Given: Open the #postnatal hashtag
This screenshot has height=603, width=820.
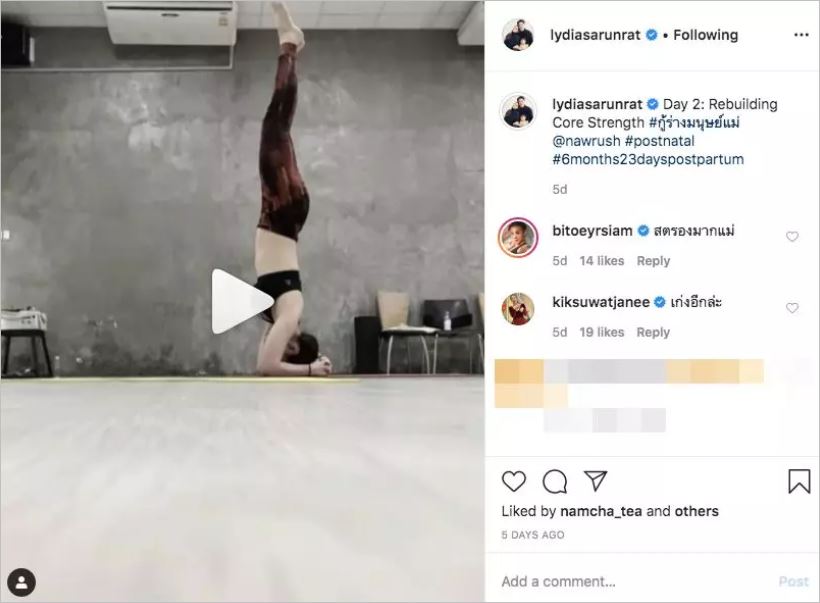Looking at the screenshot, I should (659, 141).
